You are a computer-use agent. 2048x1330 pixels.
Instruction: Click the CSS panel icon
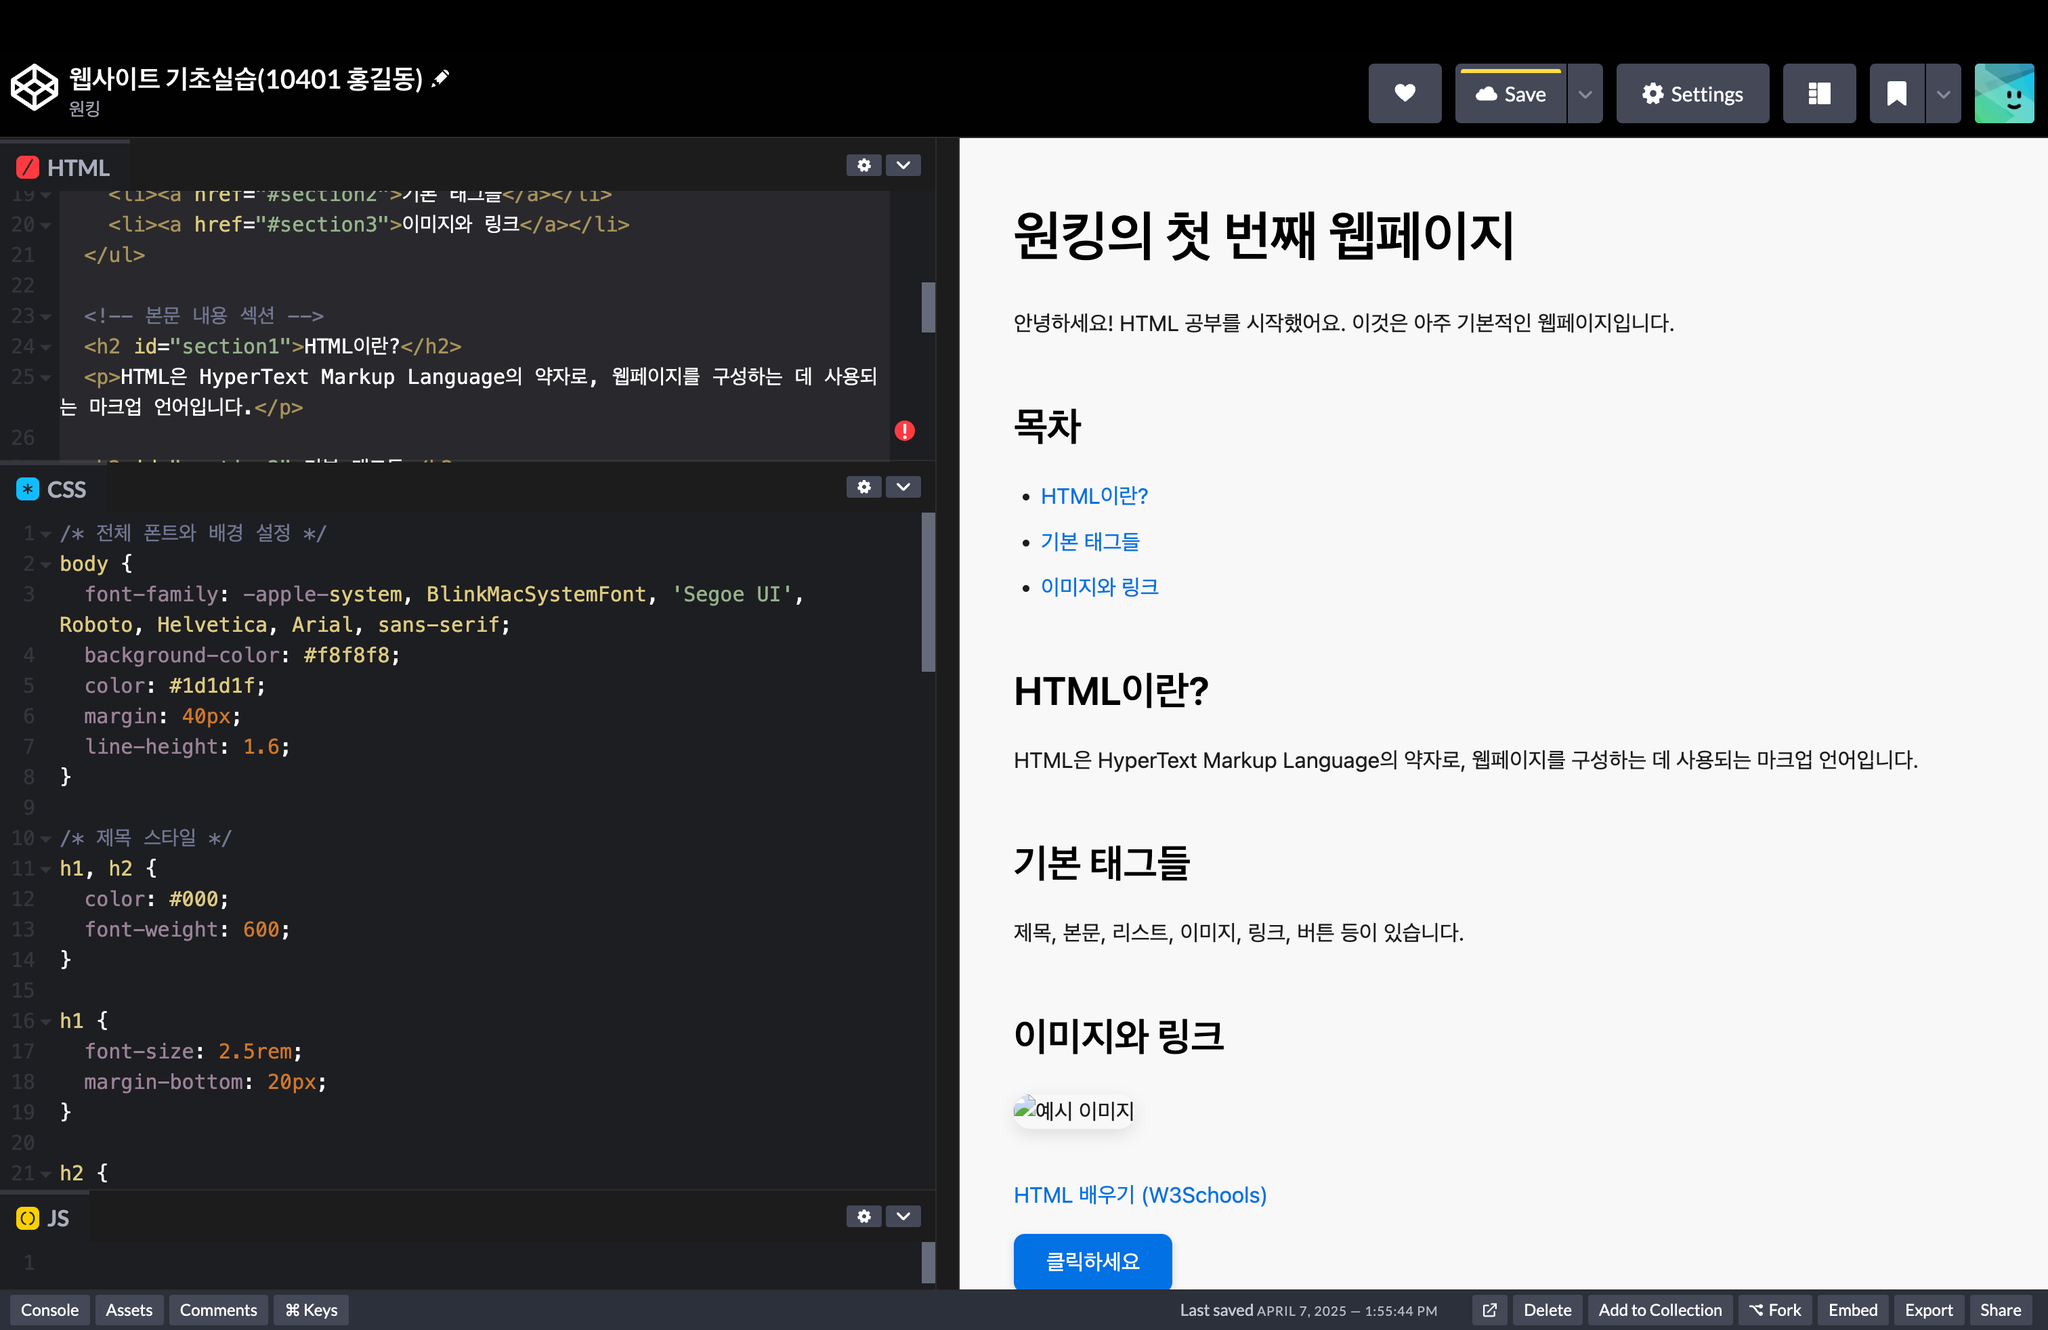[x=28, y=489]
